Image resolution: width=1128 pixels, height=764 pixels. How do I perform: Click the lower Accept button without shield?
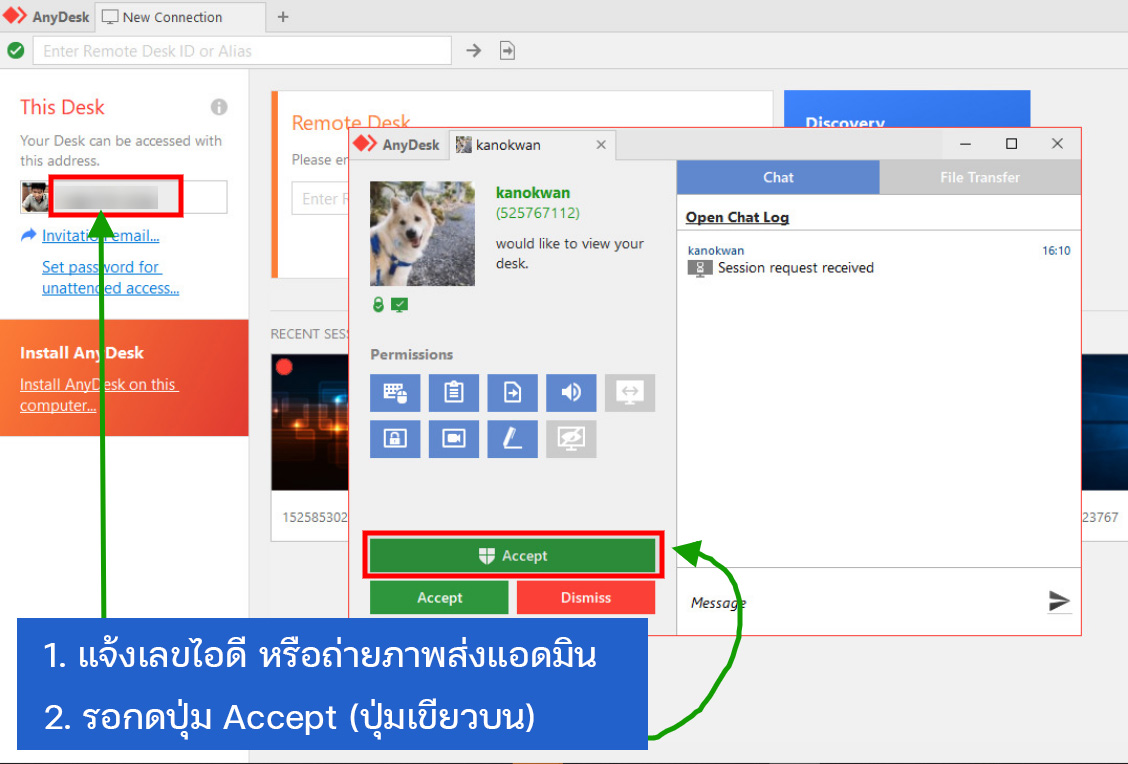[x=439, y=598]
